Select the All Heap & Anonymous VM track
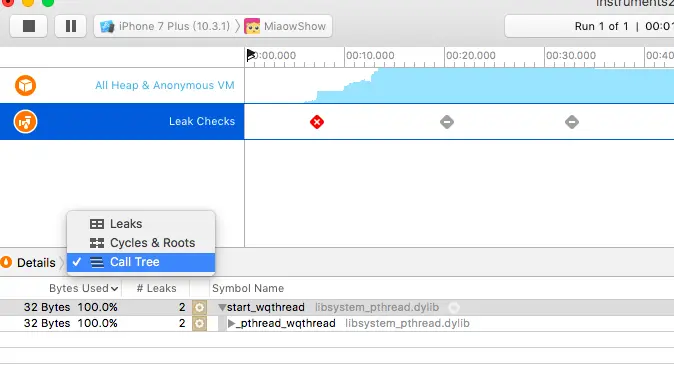 click(x=122, y=85)
